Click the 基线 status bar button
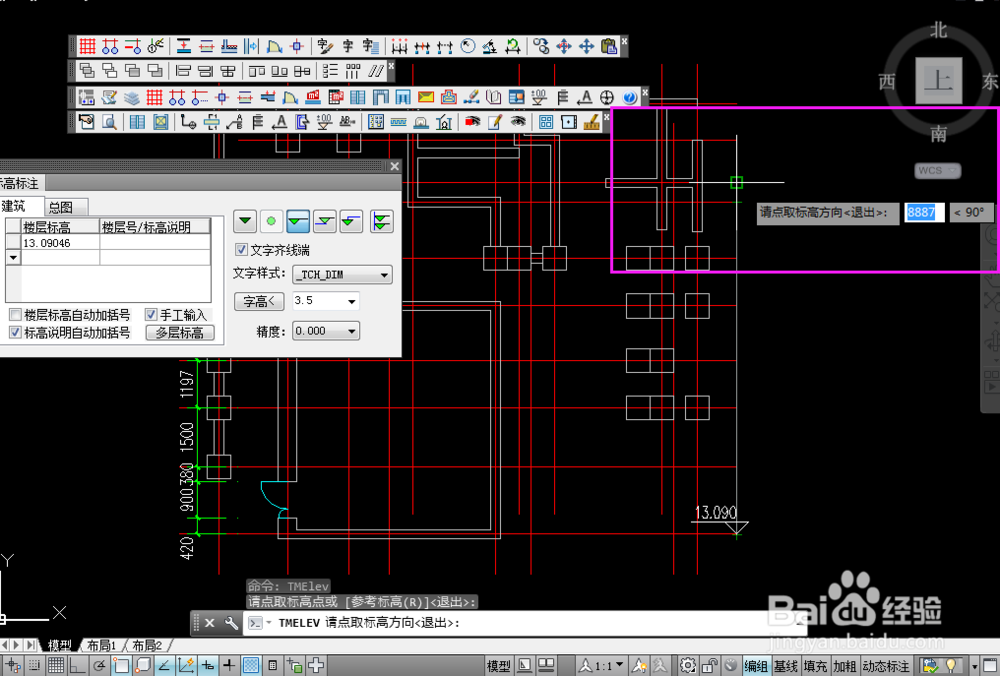 coord(786,666)
